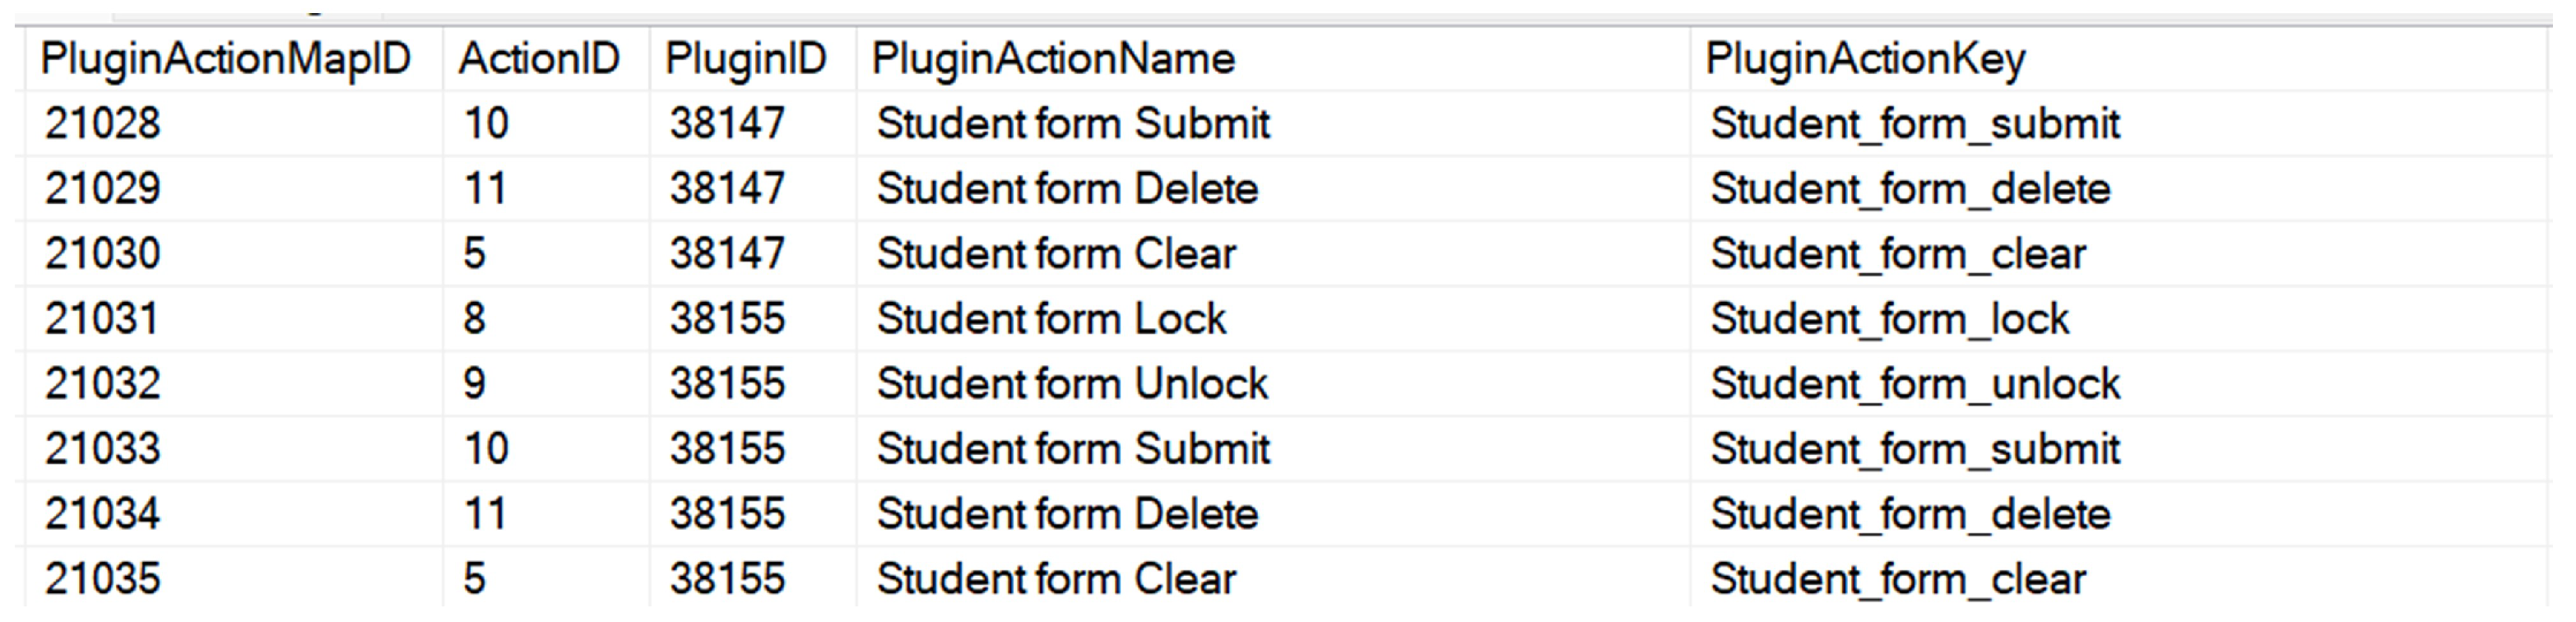Click PluginID 38147 in row 21028
This screenshot has height=622, width=2576.
point(727,124)
